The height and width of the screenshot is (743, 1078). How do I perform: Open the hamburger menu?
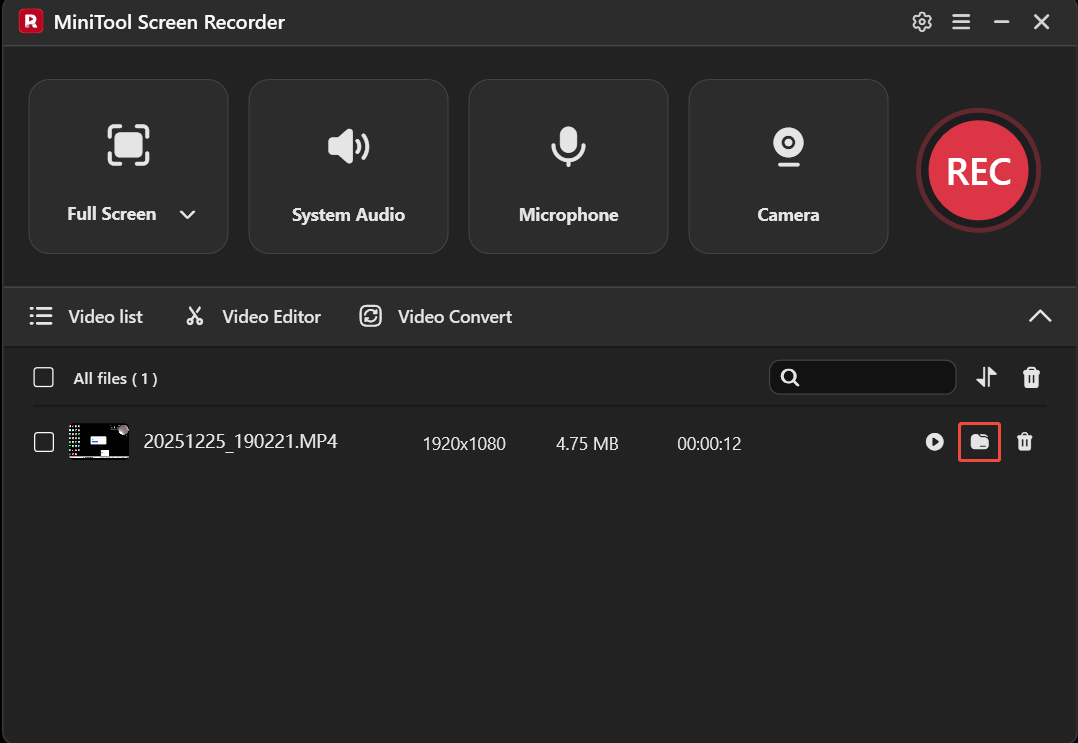pos(961,21)
